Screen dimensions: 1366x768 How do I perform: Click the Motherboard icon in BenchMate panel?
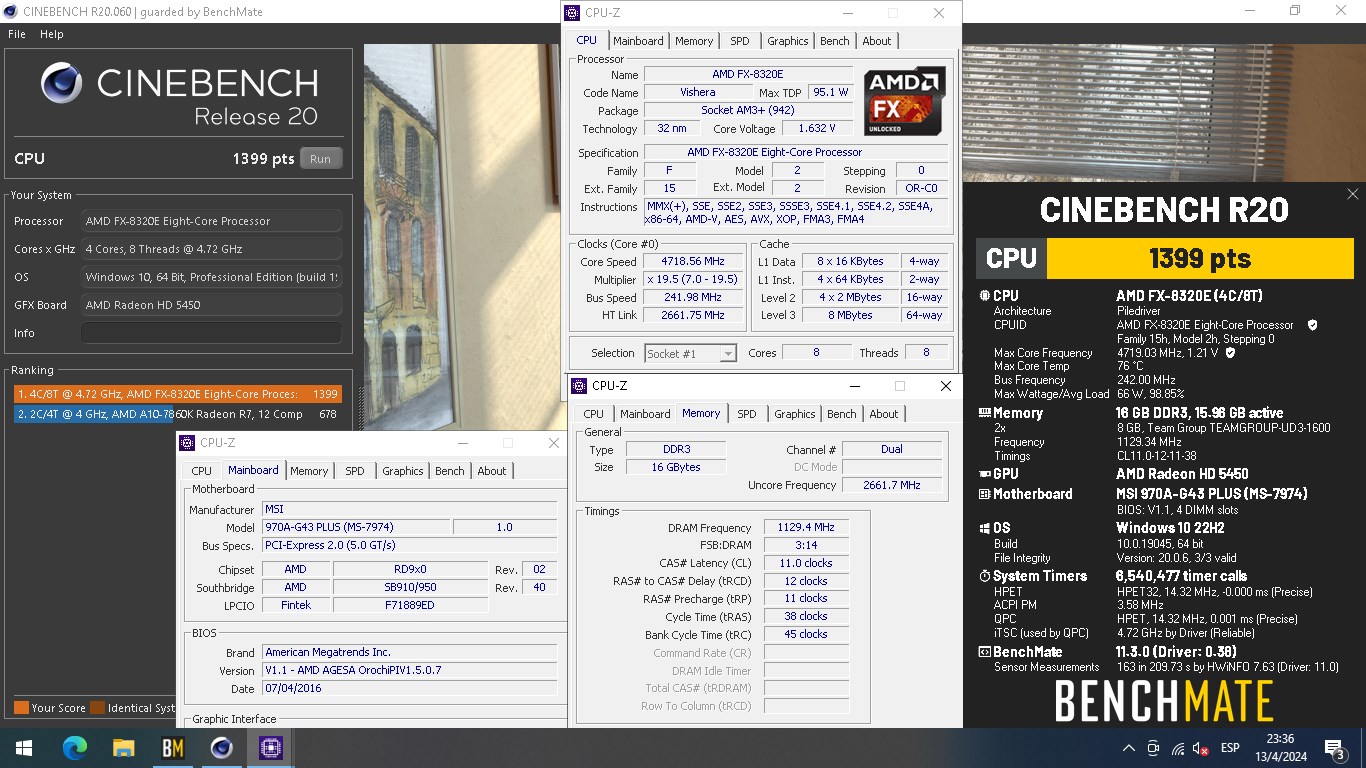coord(984,494)
